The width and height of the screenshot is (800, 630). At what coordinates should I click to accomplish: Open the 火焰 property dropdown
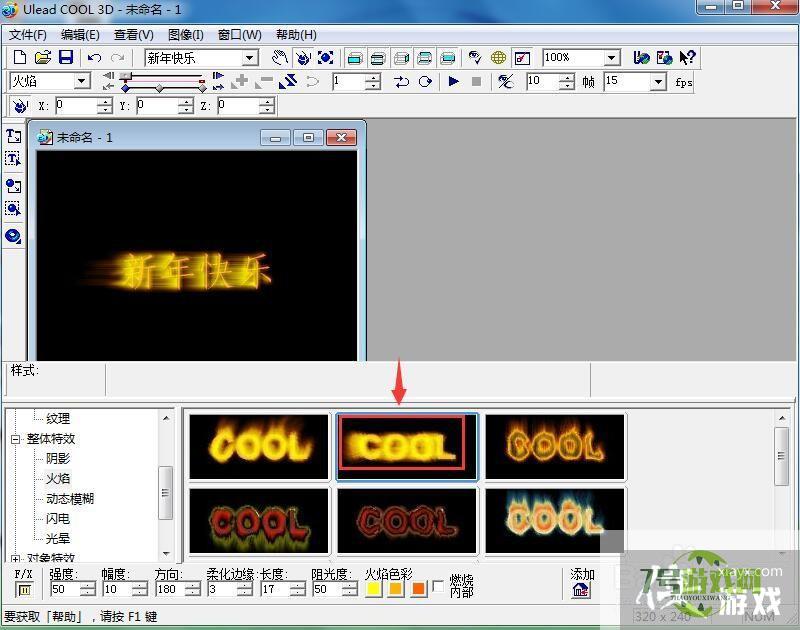coord(81,82)
